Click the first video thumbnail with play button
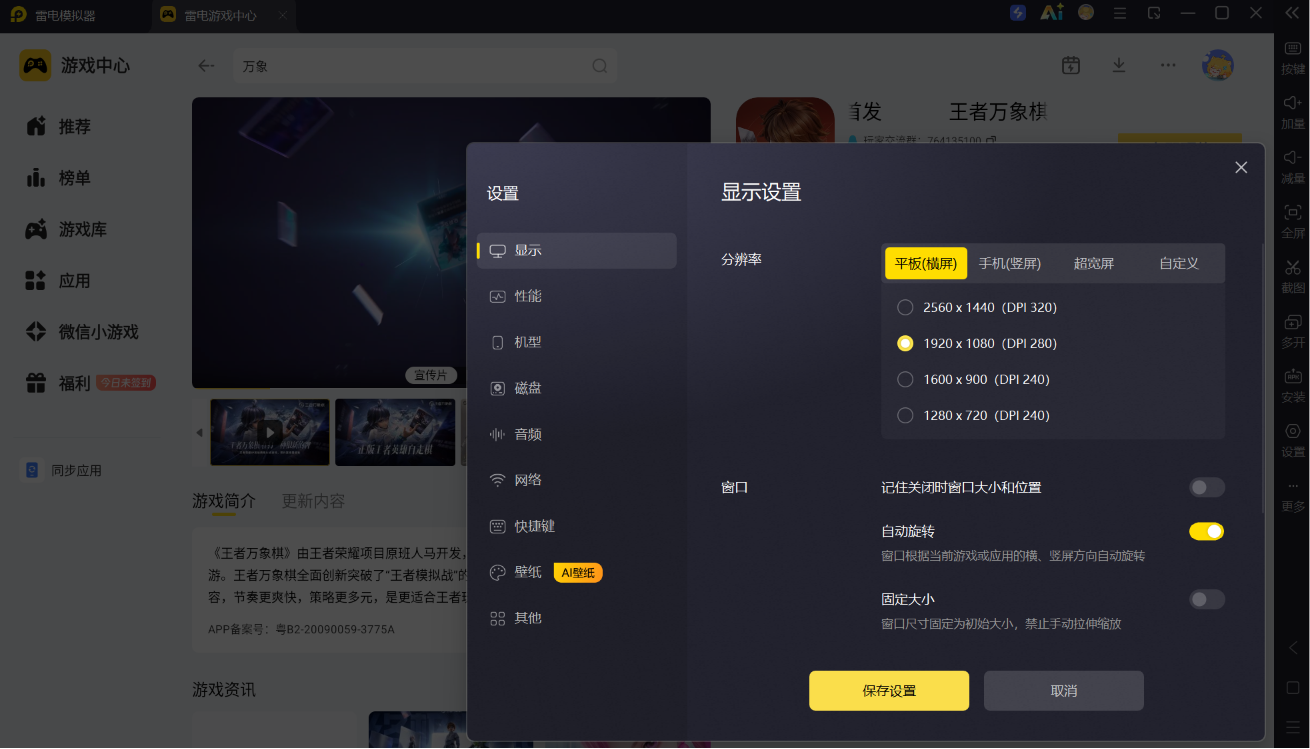The width and height of the screenshot is (1310, 749). 270,432
